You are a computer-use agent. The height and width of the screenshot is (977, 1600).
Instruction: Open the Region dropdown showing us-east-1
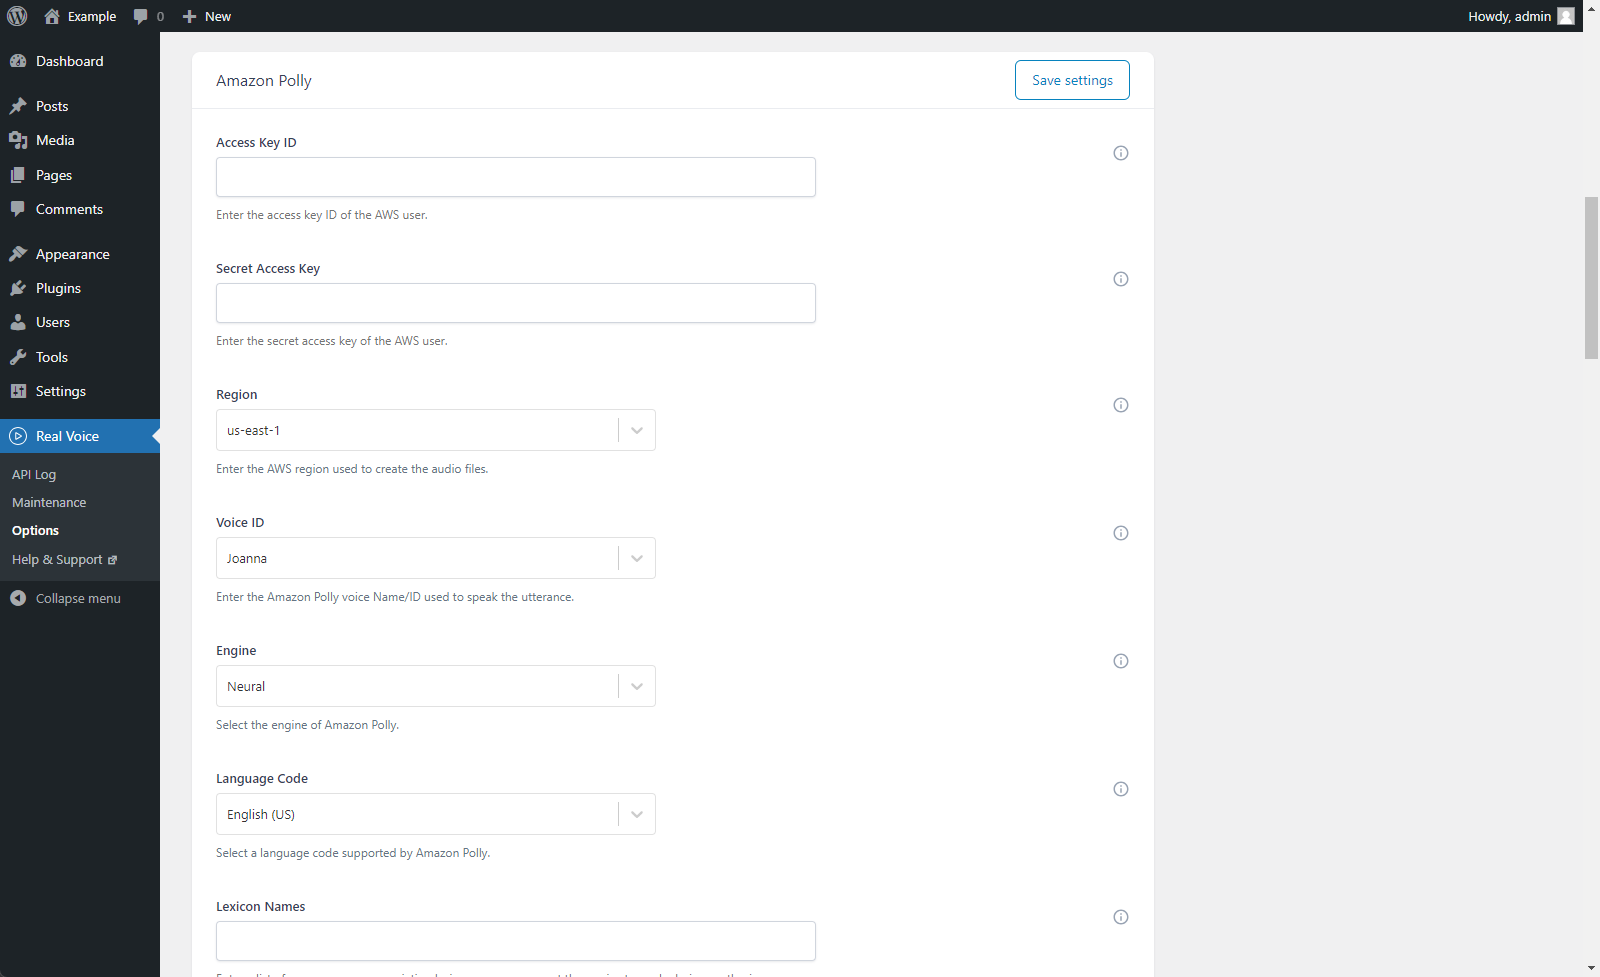[436, 430]
